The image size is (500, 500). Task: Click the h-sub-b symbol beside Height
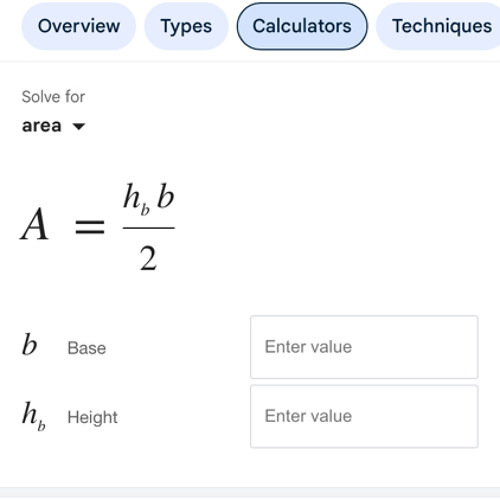tap(34, 416)
